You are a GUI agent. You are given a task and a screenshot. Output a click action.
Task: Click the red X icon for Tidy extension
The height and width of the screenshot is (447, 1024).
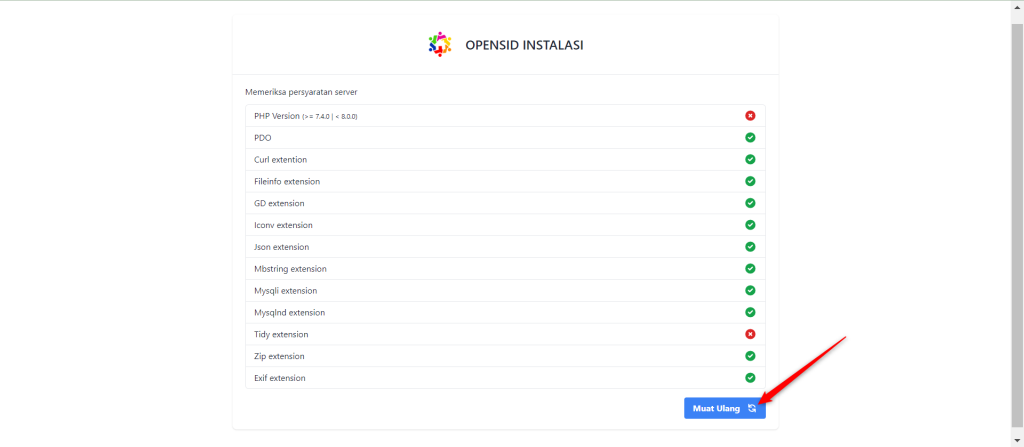tap(750, 334)
